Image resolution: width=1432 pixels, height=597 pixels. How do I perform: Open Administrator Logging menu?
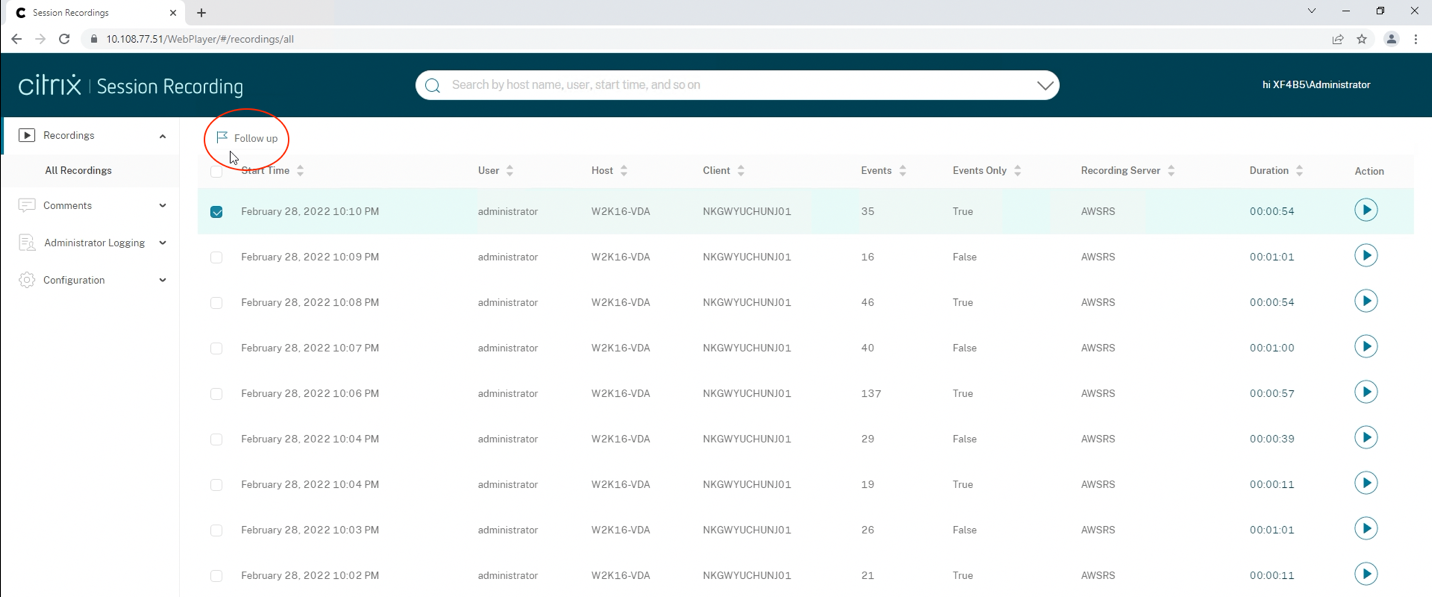click(x=93, y=243)
